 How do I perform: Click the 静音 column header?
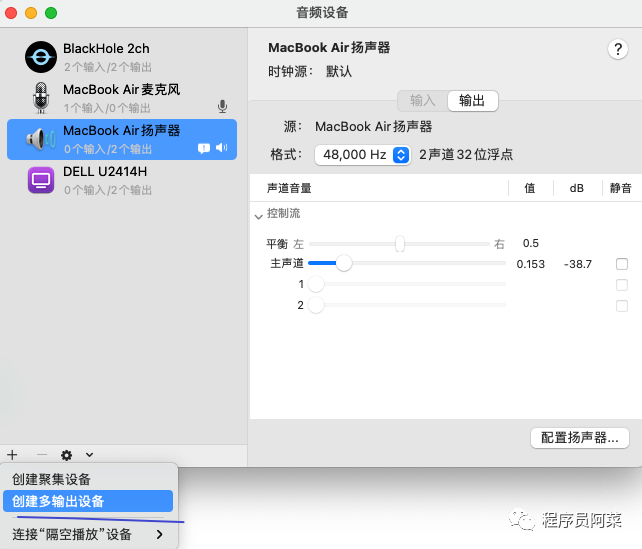621,188
